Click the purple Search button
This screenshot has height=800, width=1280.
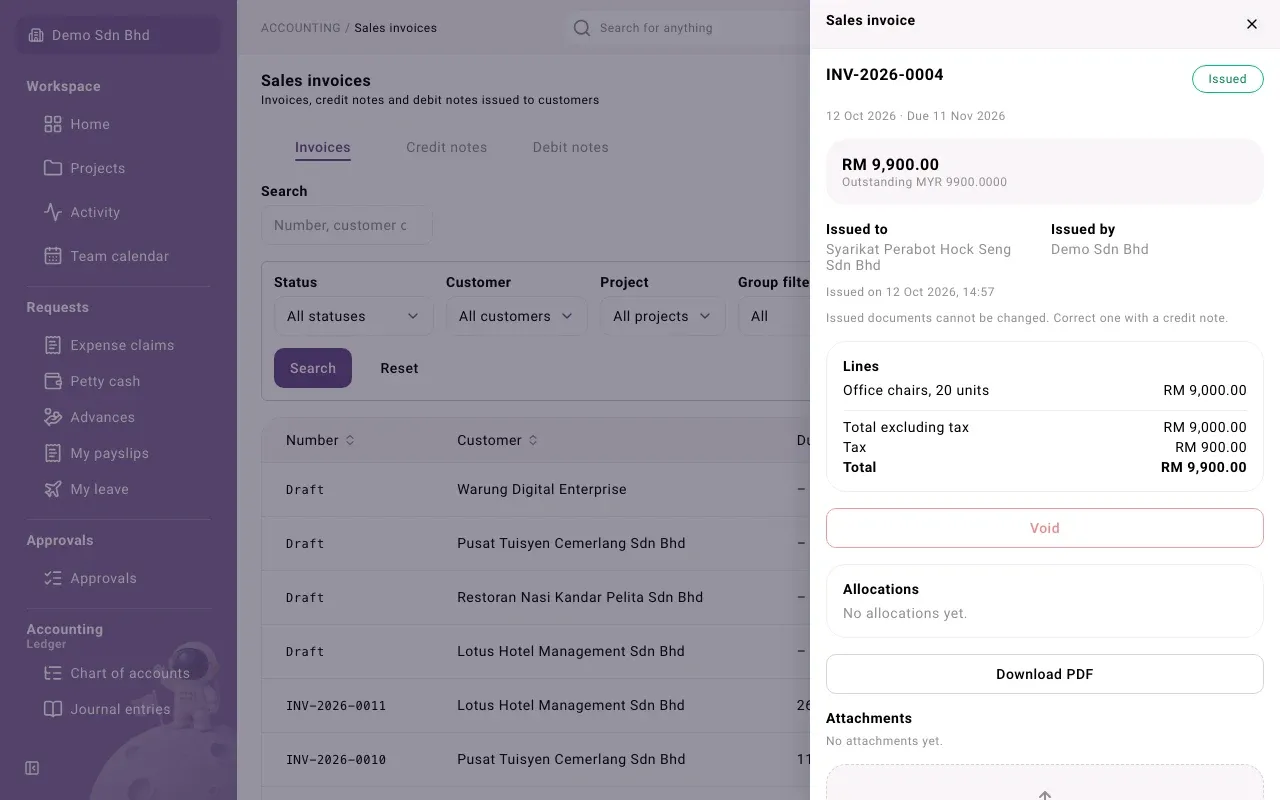[313, 368]
